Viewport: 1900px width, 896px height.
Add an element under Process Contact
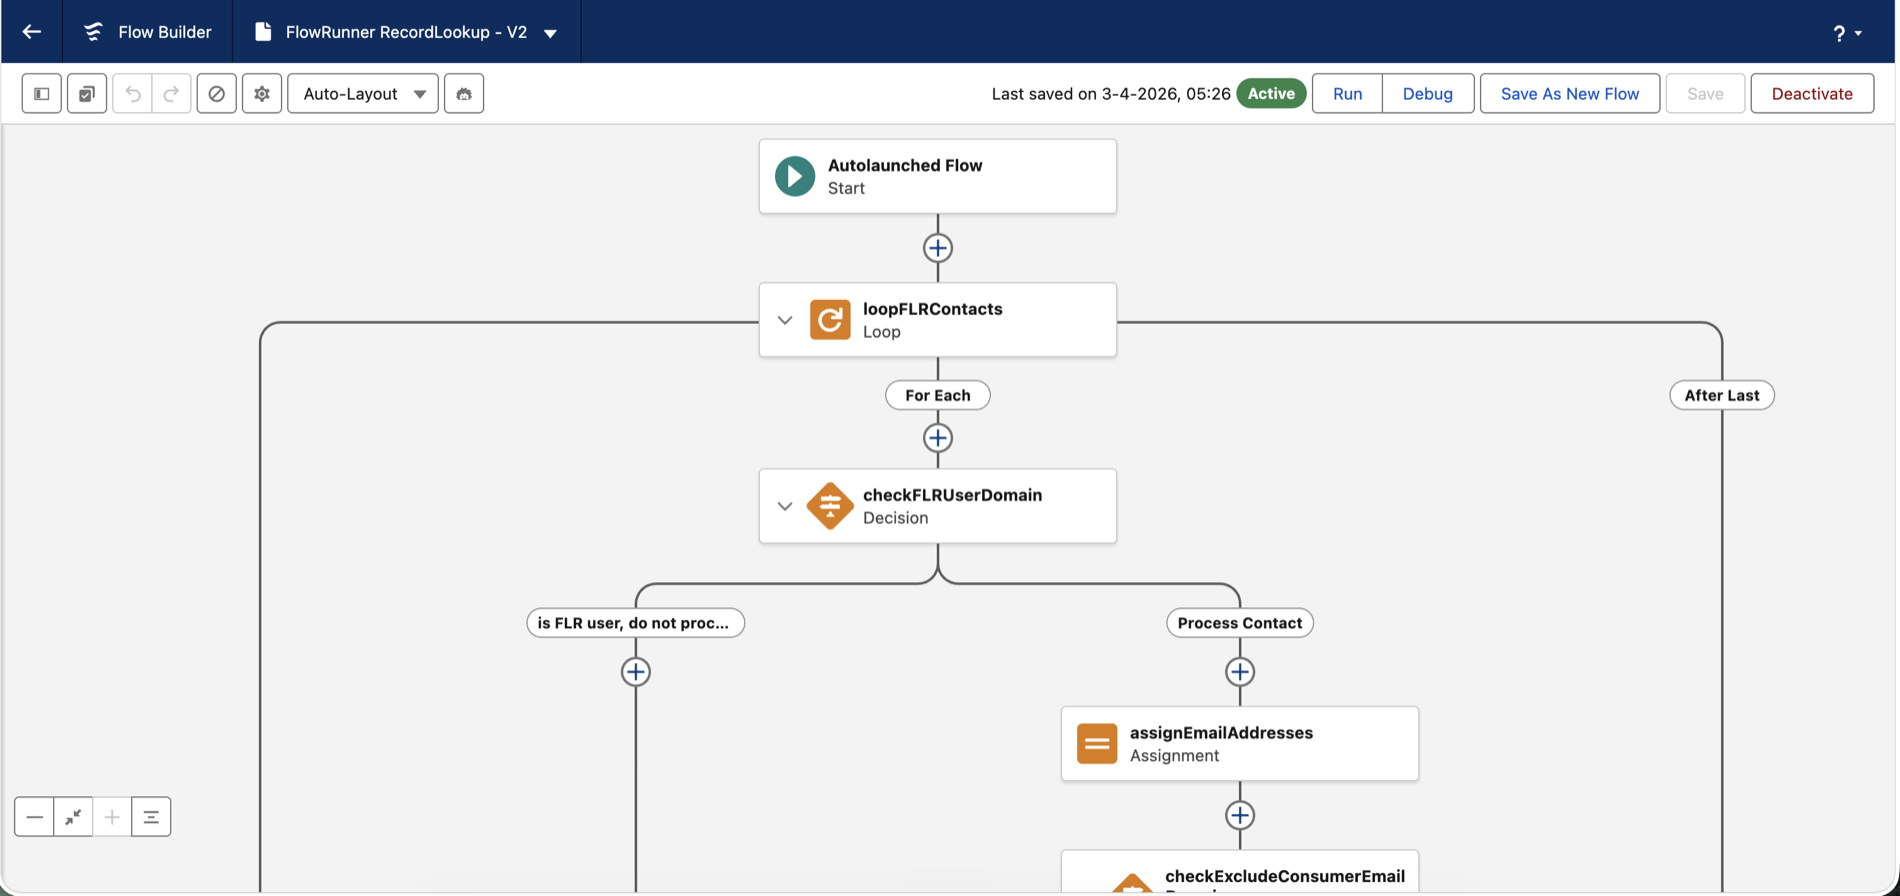pyautogui.click(x=1240, y=672)
